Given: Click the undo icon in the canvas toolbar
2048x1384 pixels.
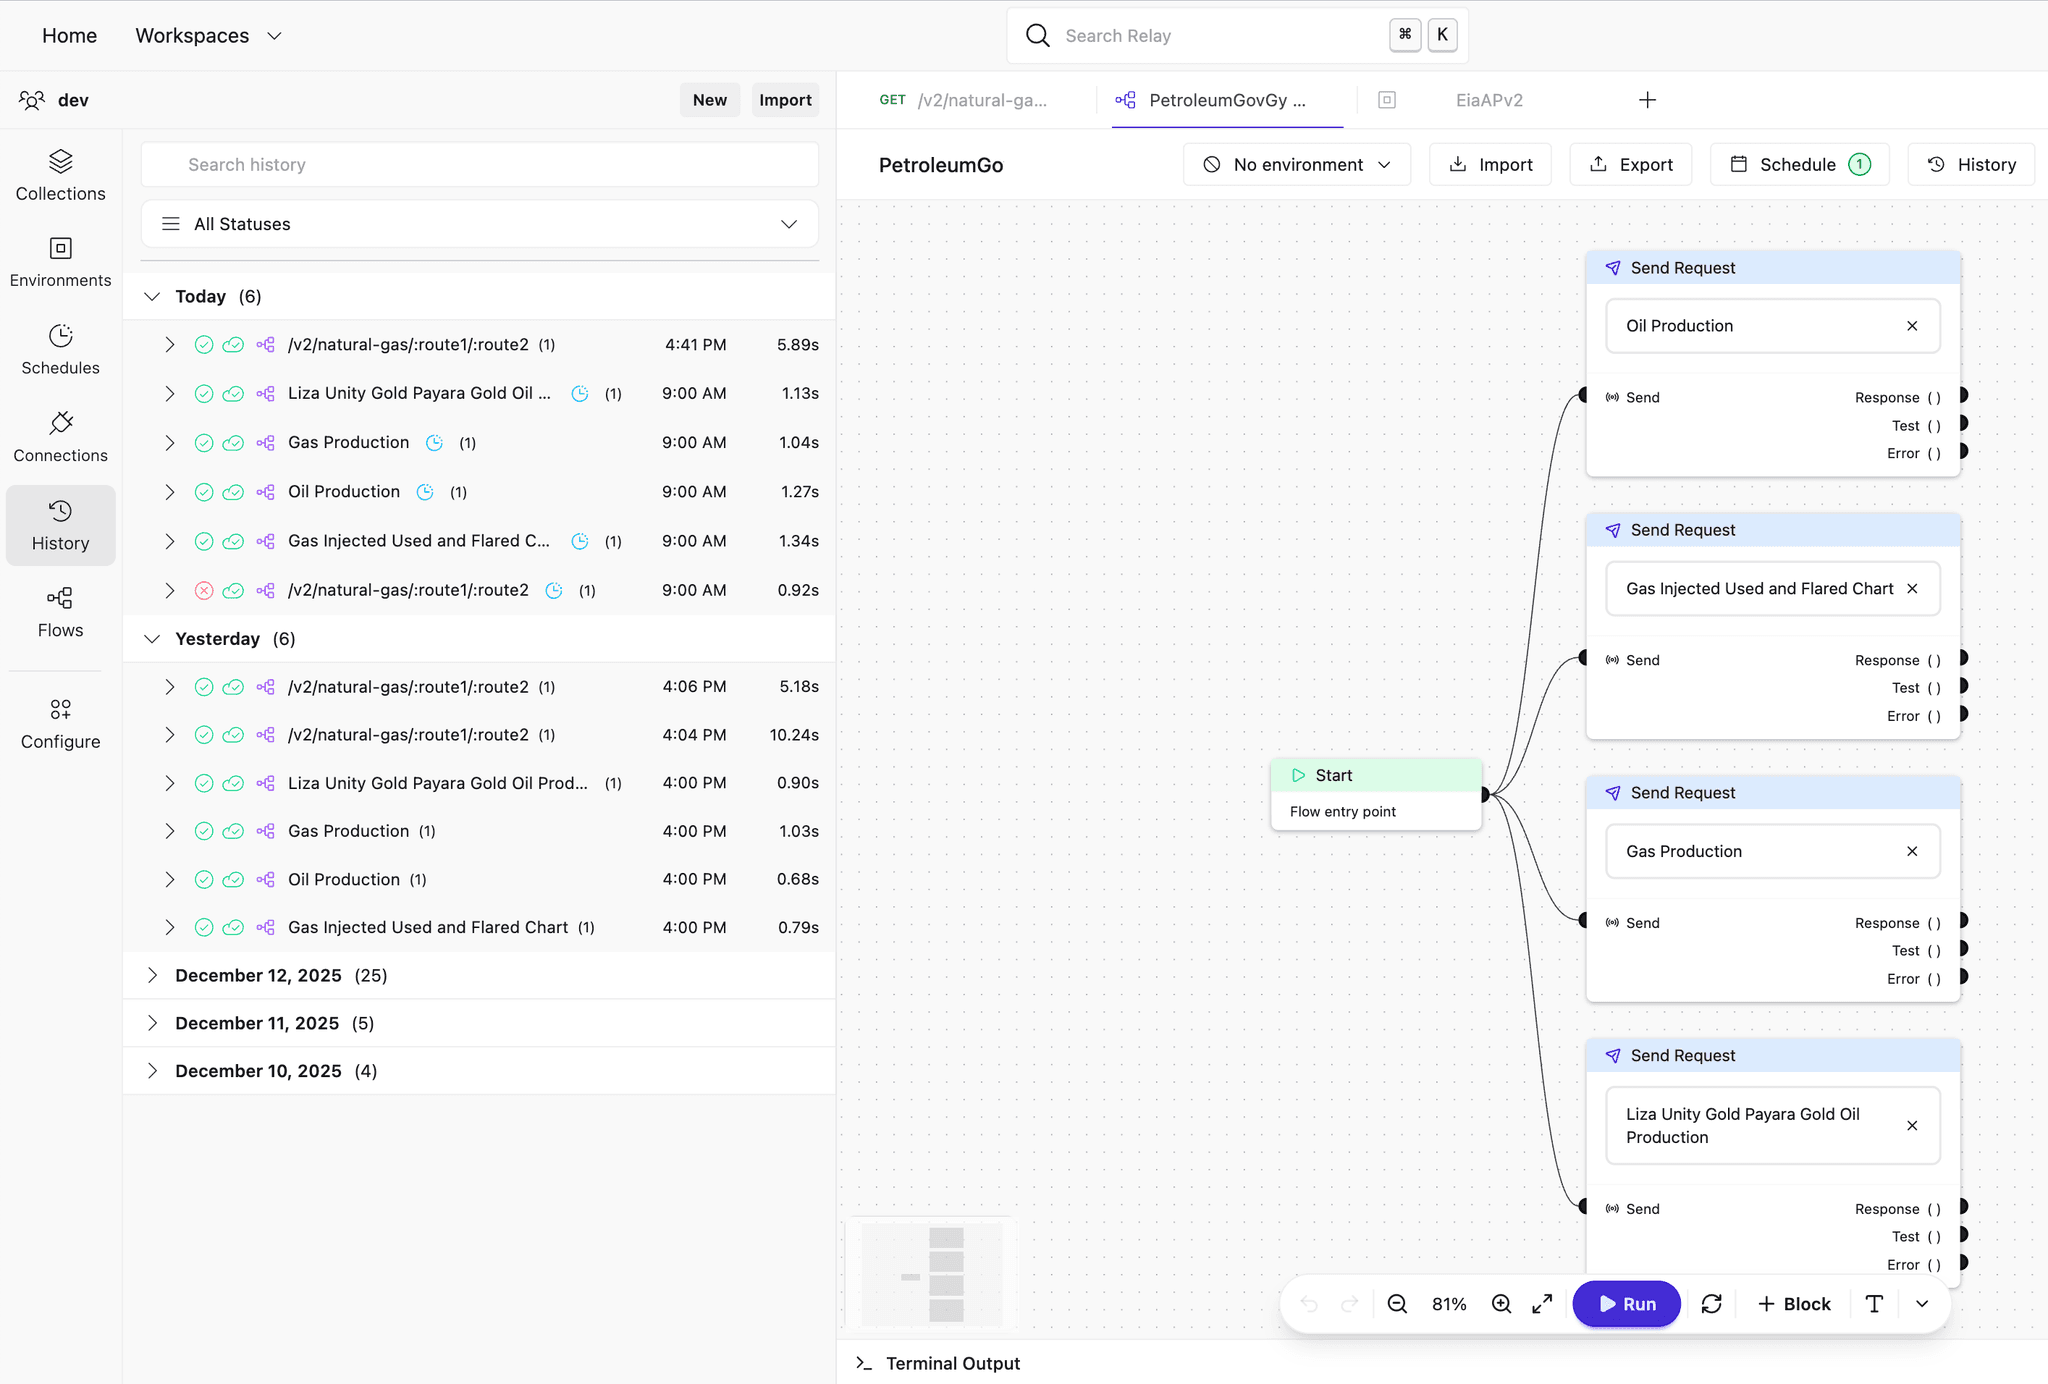Looking at the screenshot, I should coord(1310,1303).
